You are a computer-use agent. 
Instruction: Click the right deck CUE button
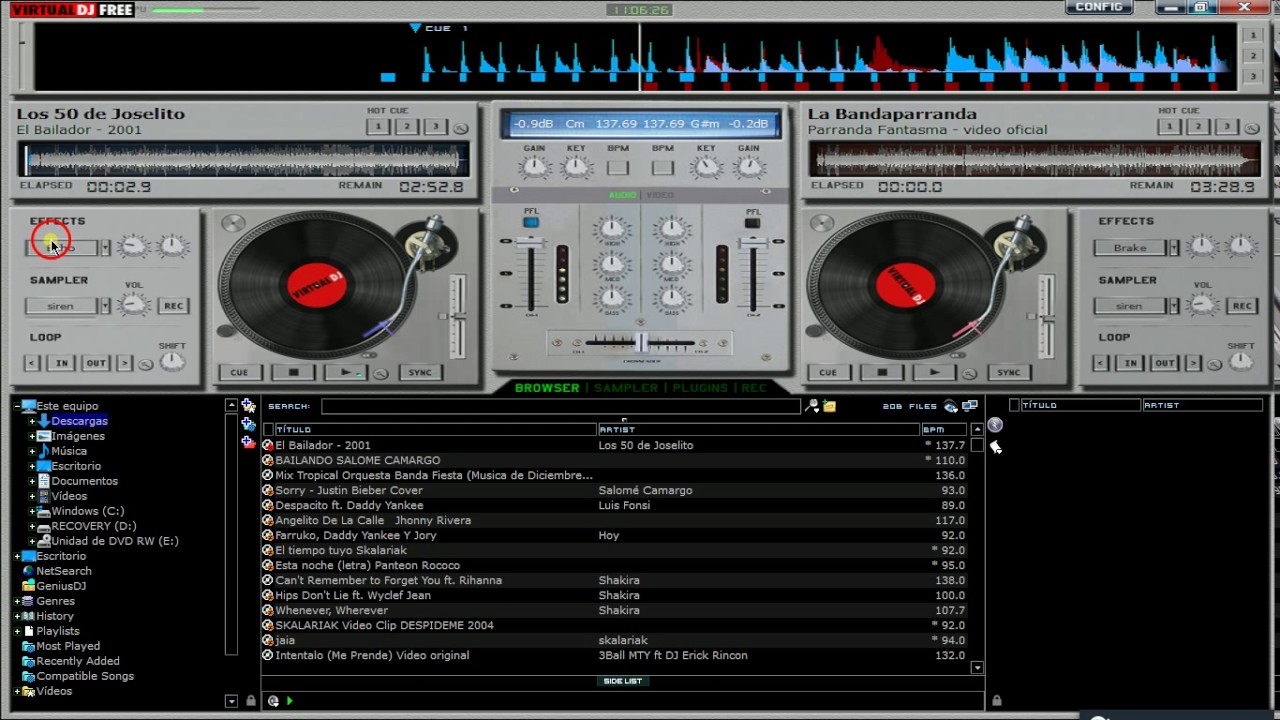[828, 373]
